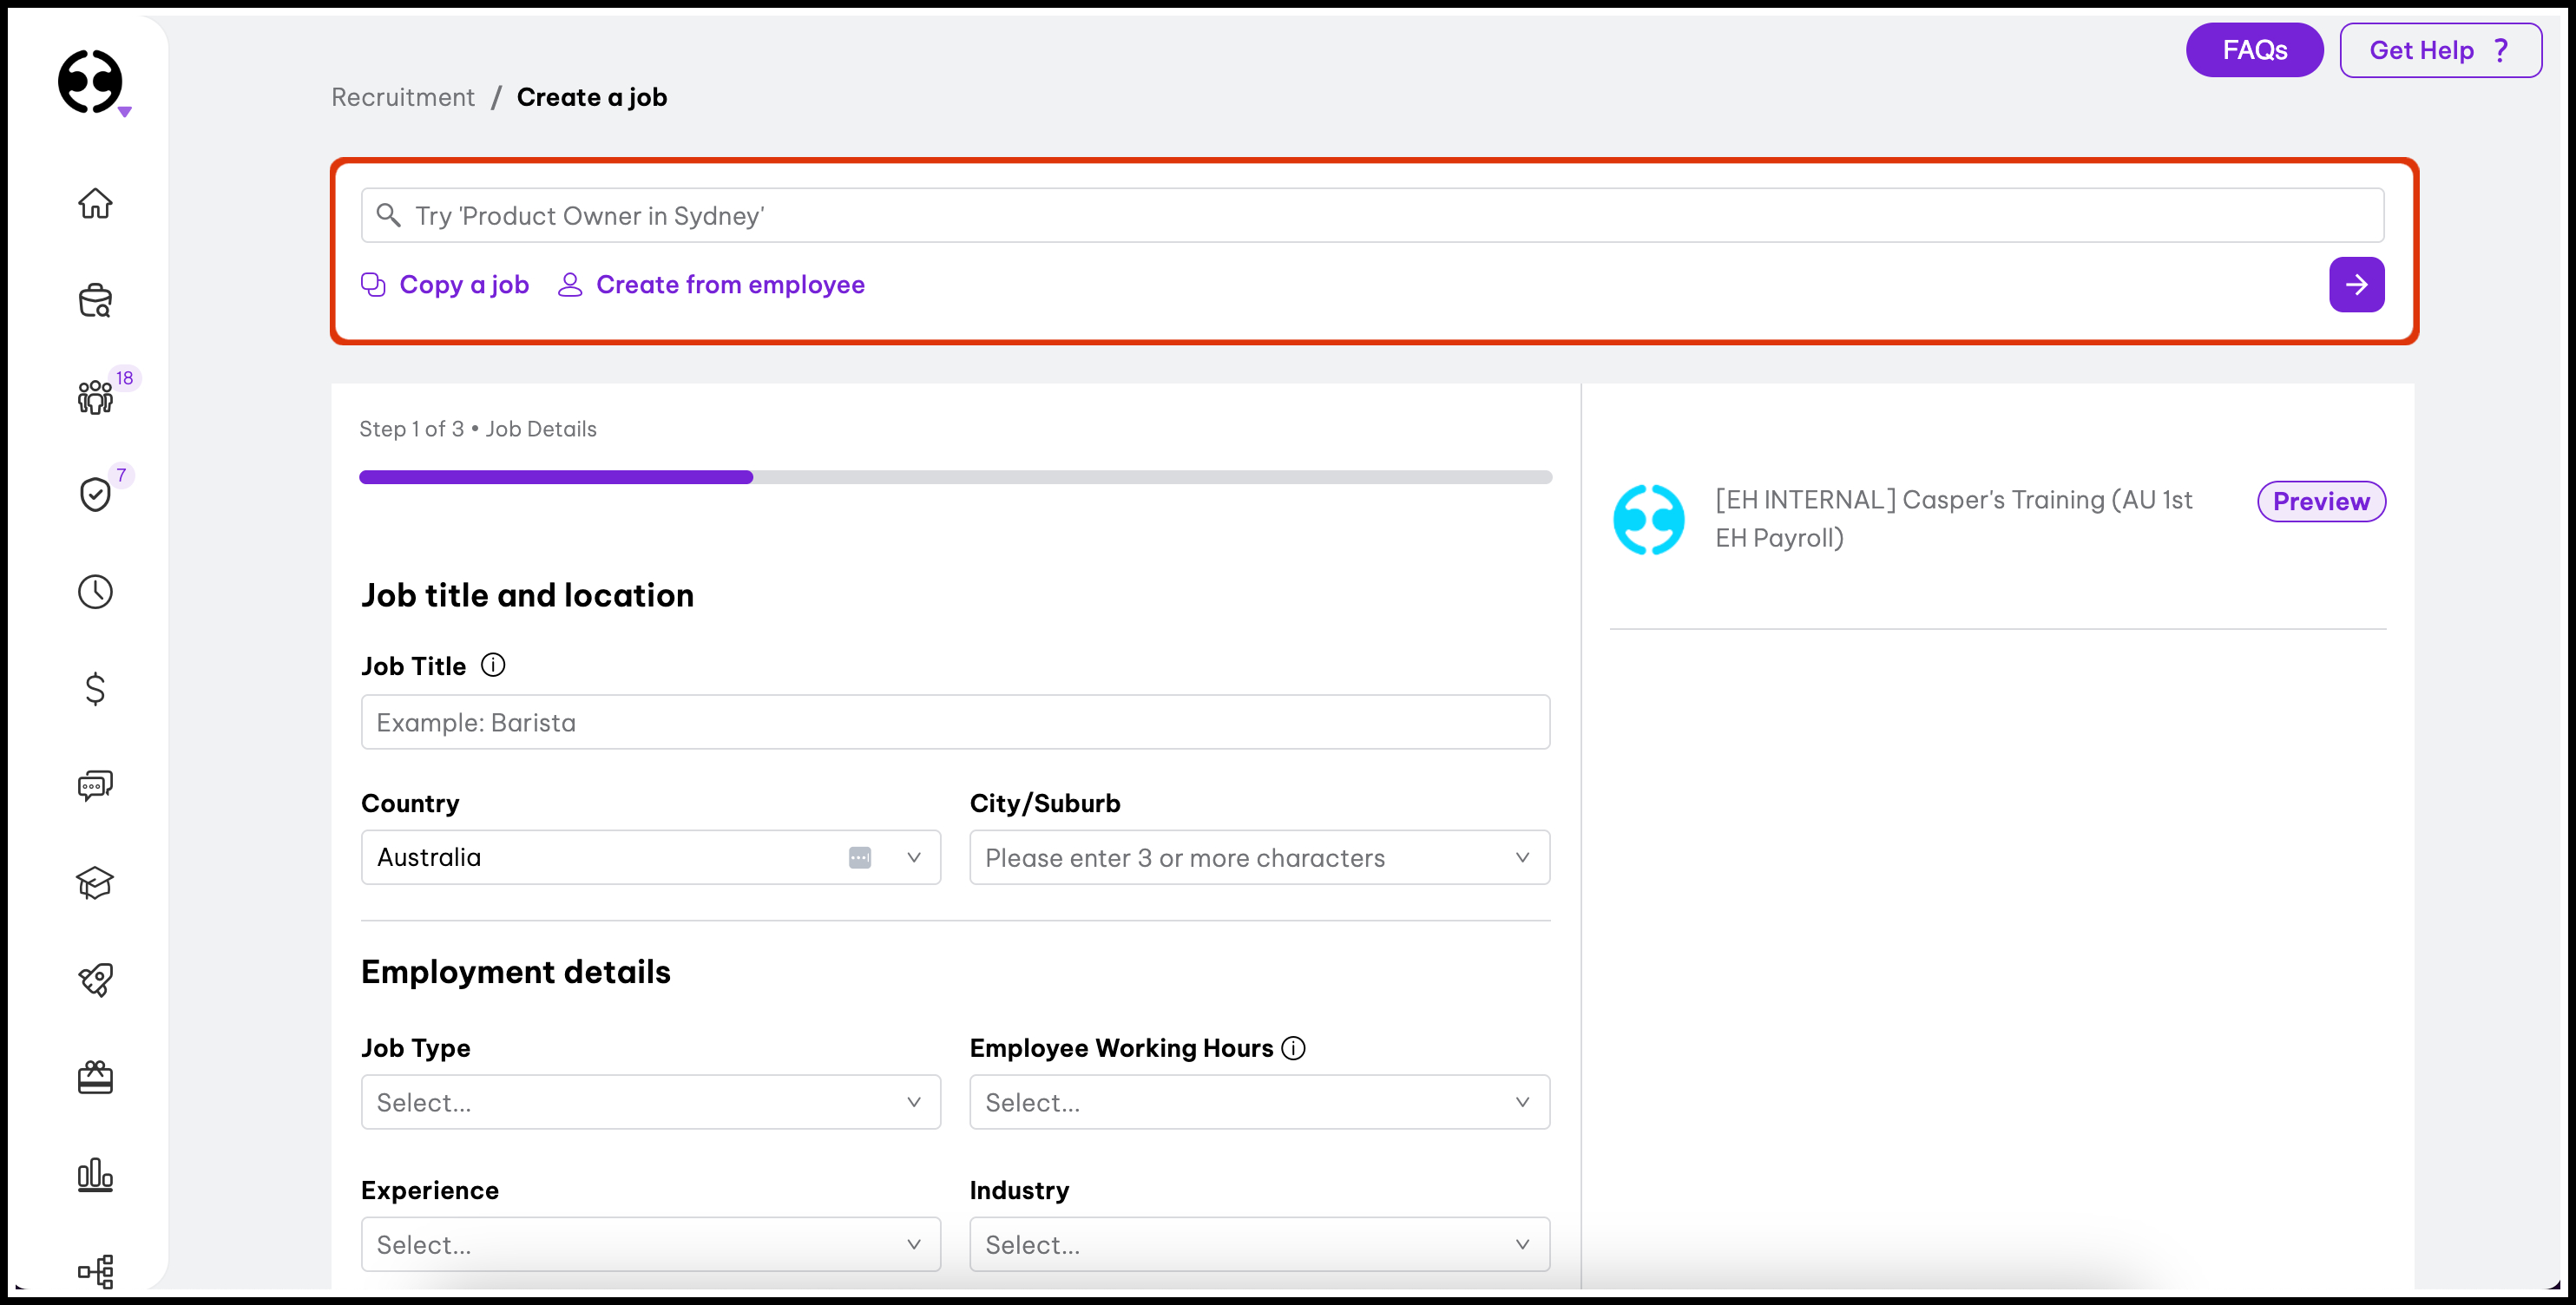Click the FAQs button
2576x1305 pixels.
coord(2254,50)
